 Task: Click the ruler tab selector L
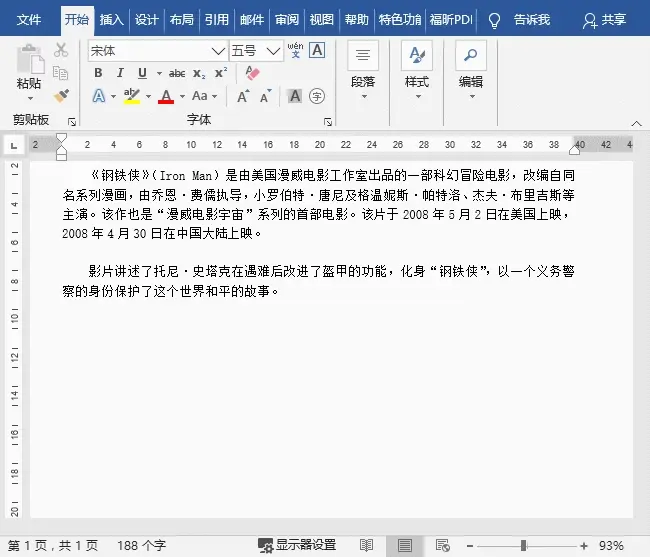[14, 145]
